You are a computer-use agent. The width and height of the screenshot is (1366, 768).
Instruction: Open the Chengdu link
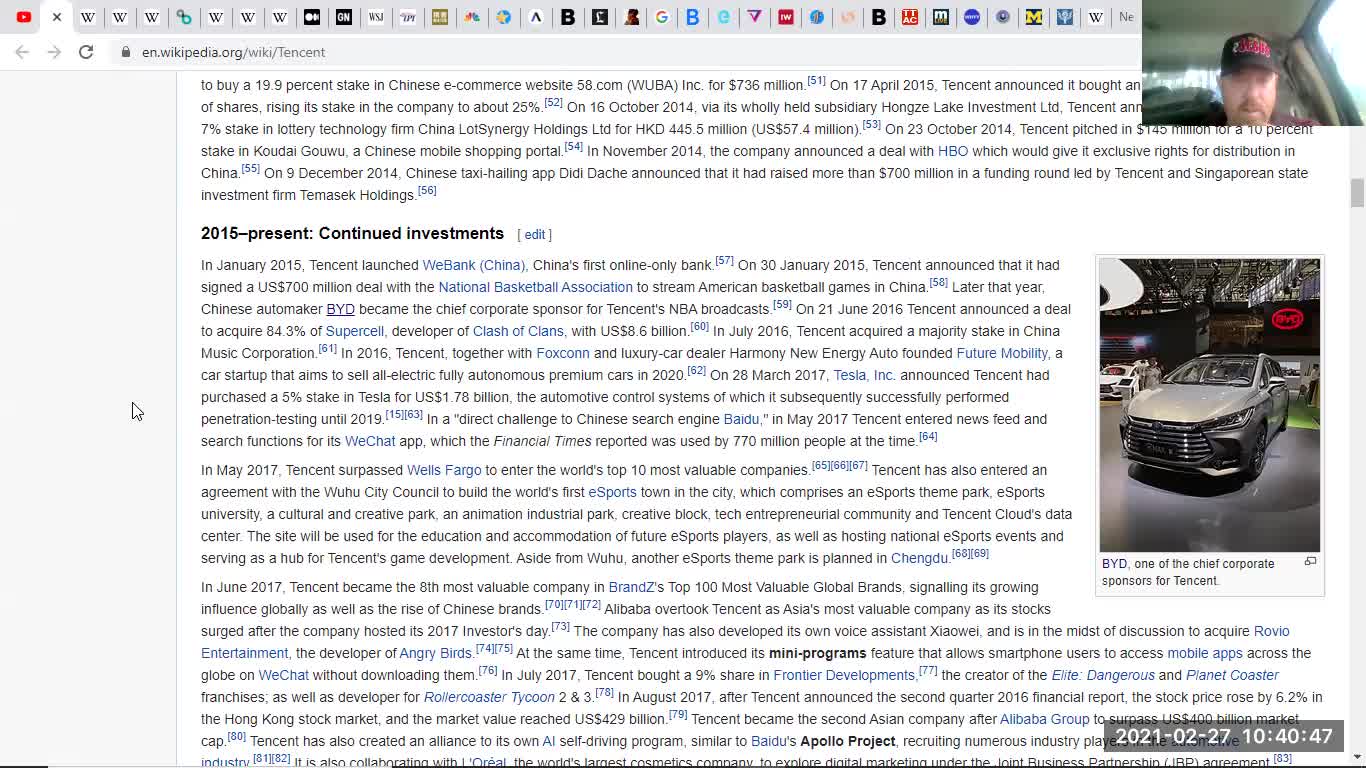pyautogui.click(x=919, y=558)
